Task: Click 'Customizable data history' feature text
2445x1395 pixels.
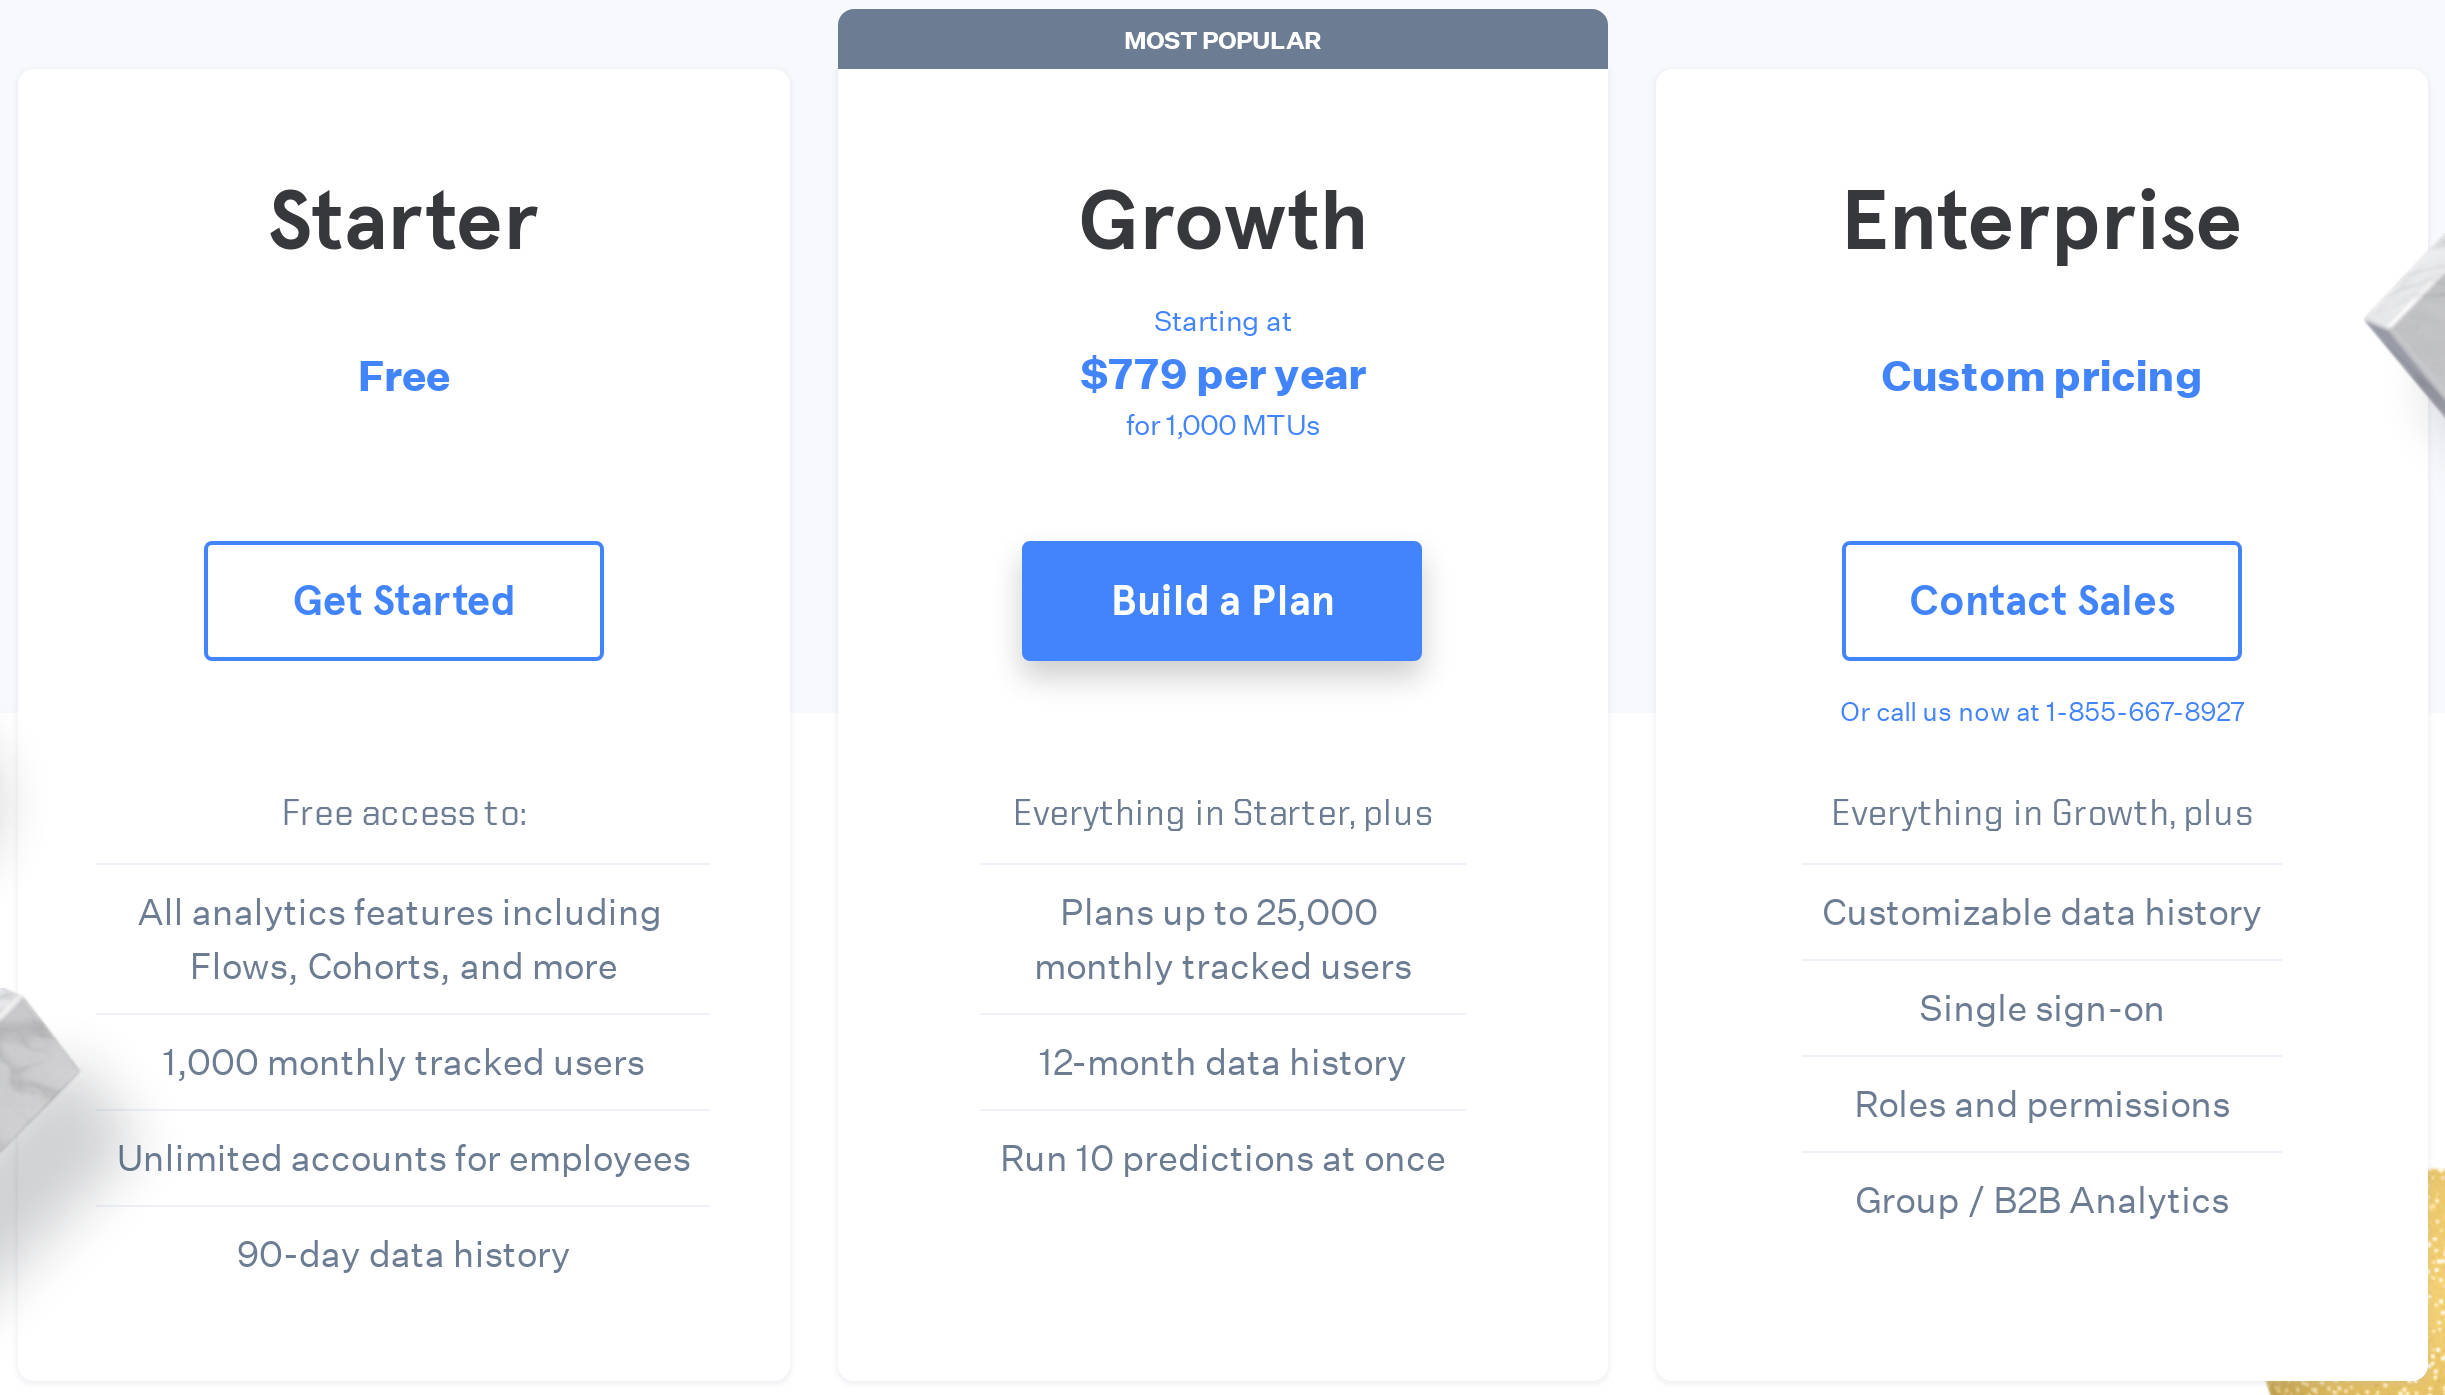Action: (2041, 913)
